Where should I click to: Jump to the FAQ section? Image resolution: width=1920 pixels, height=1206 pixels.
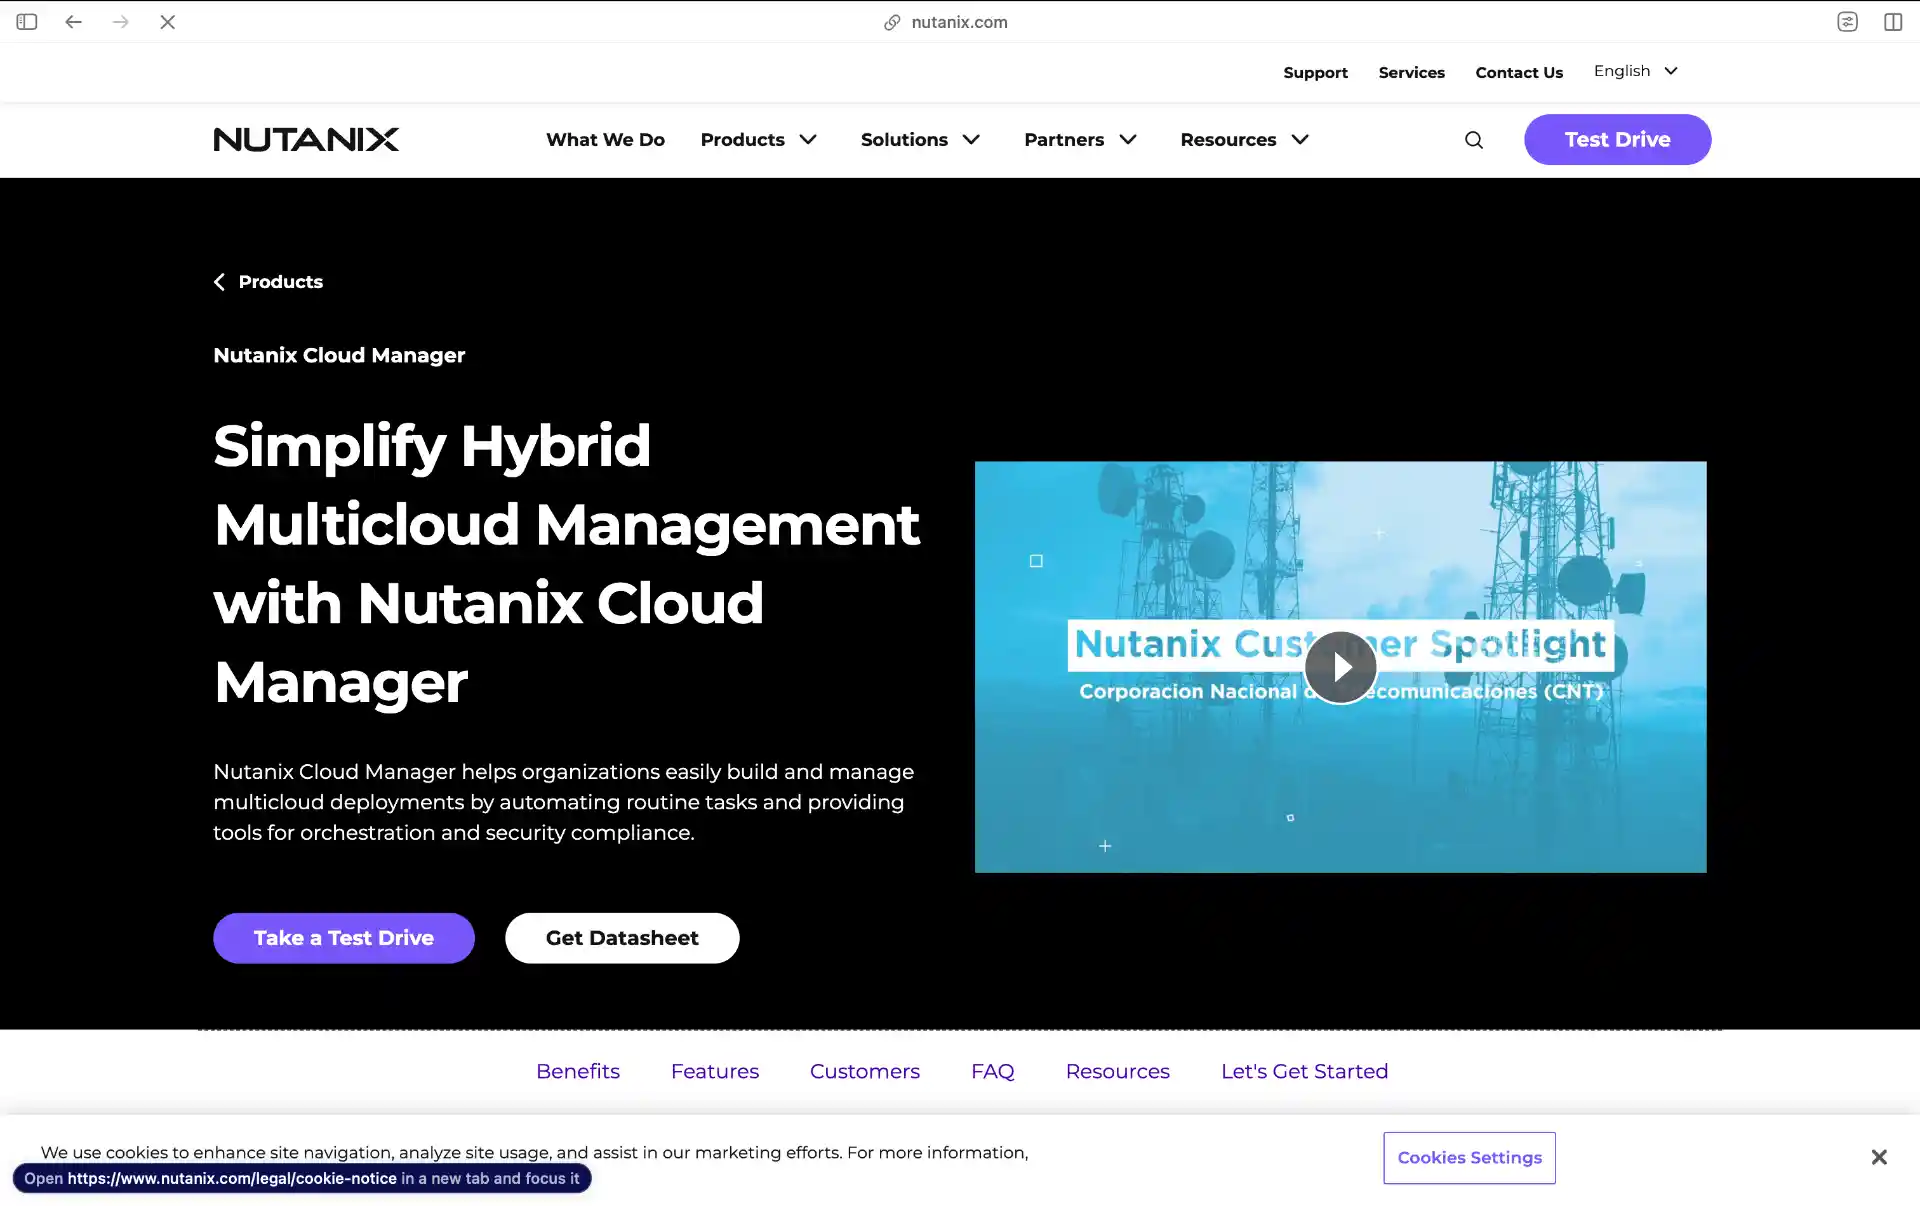point(993,1071)
